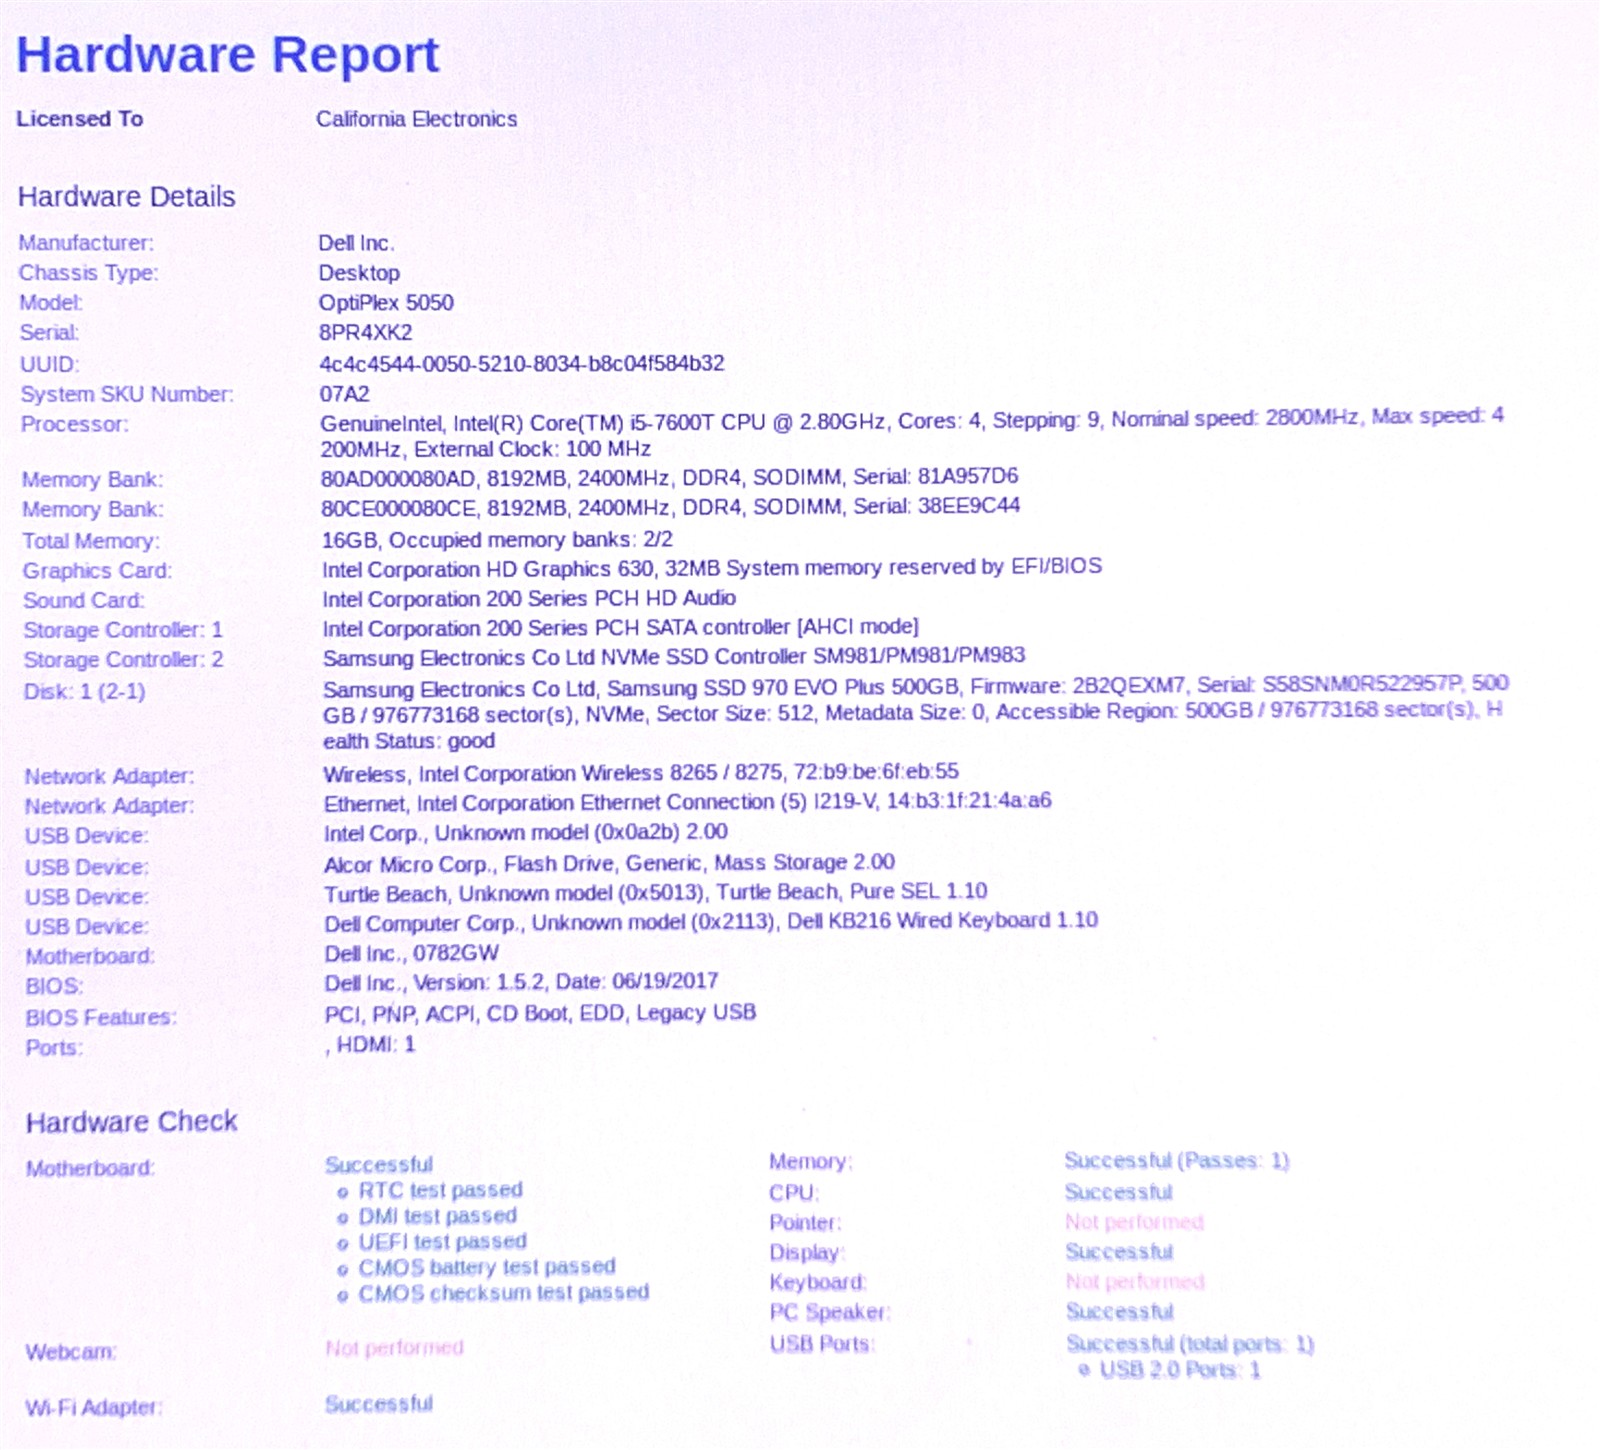Click the Licensed To label
The image size is (1600, 1450).
tap(80, 119)
